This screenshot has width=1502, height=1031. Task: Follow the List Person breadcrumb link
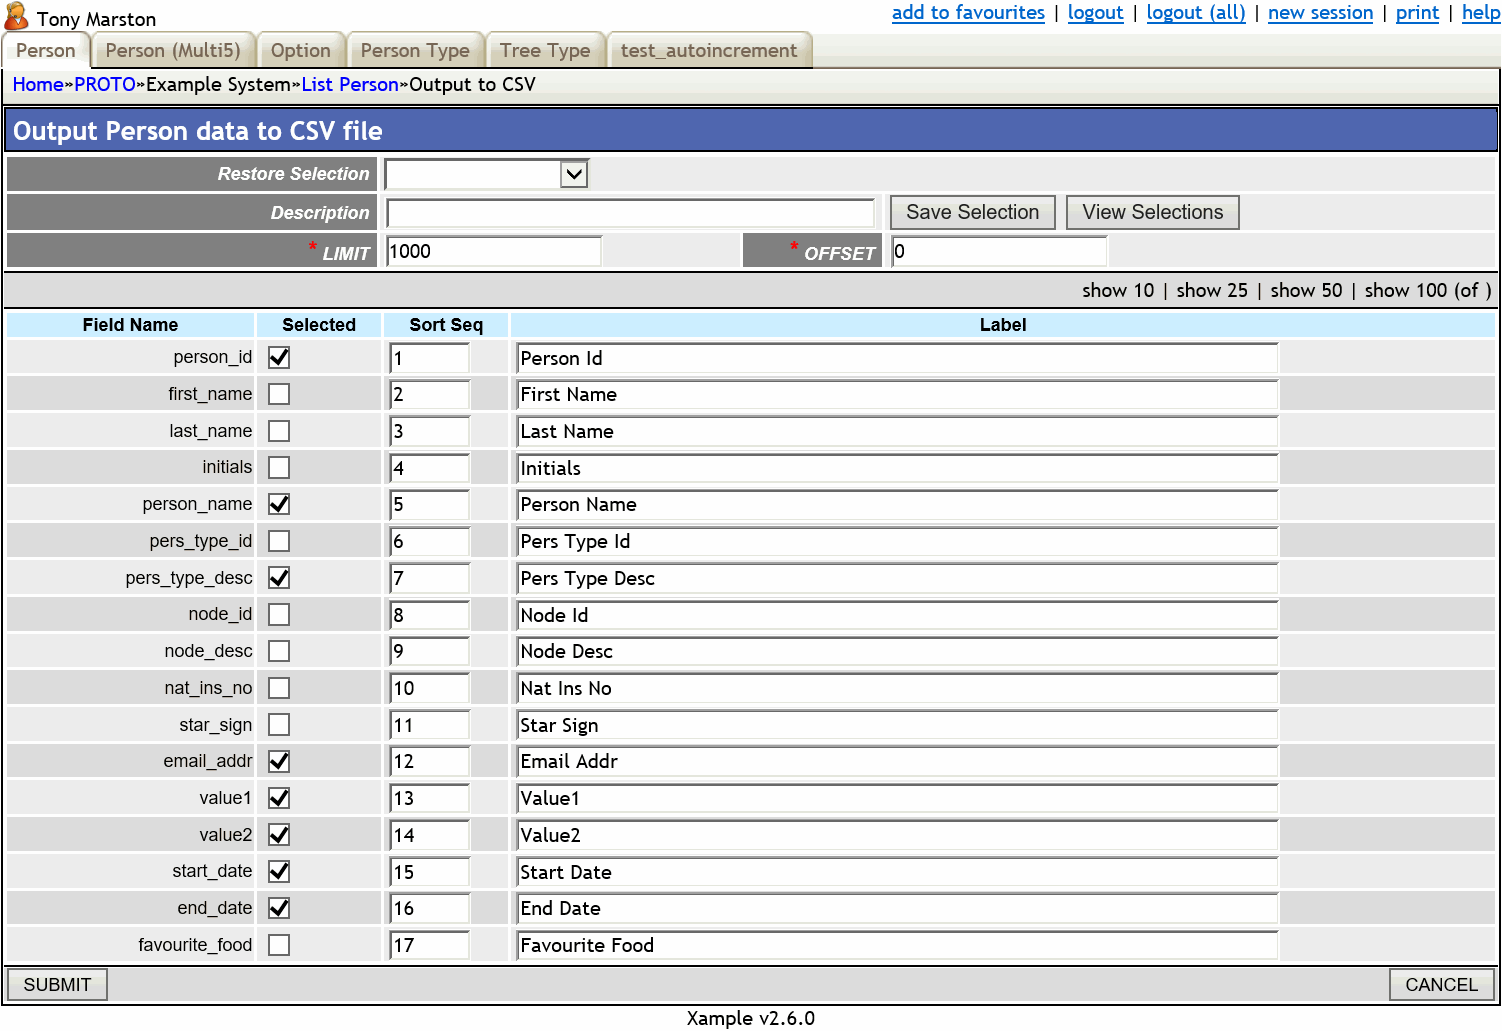click(350, 84)
